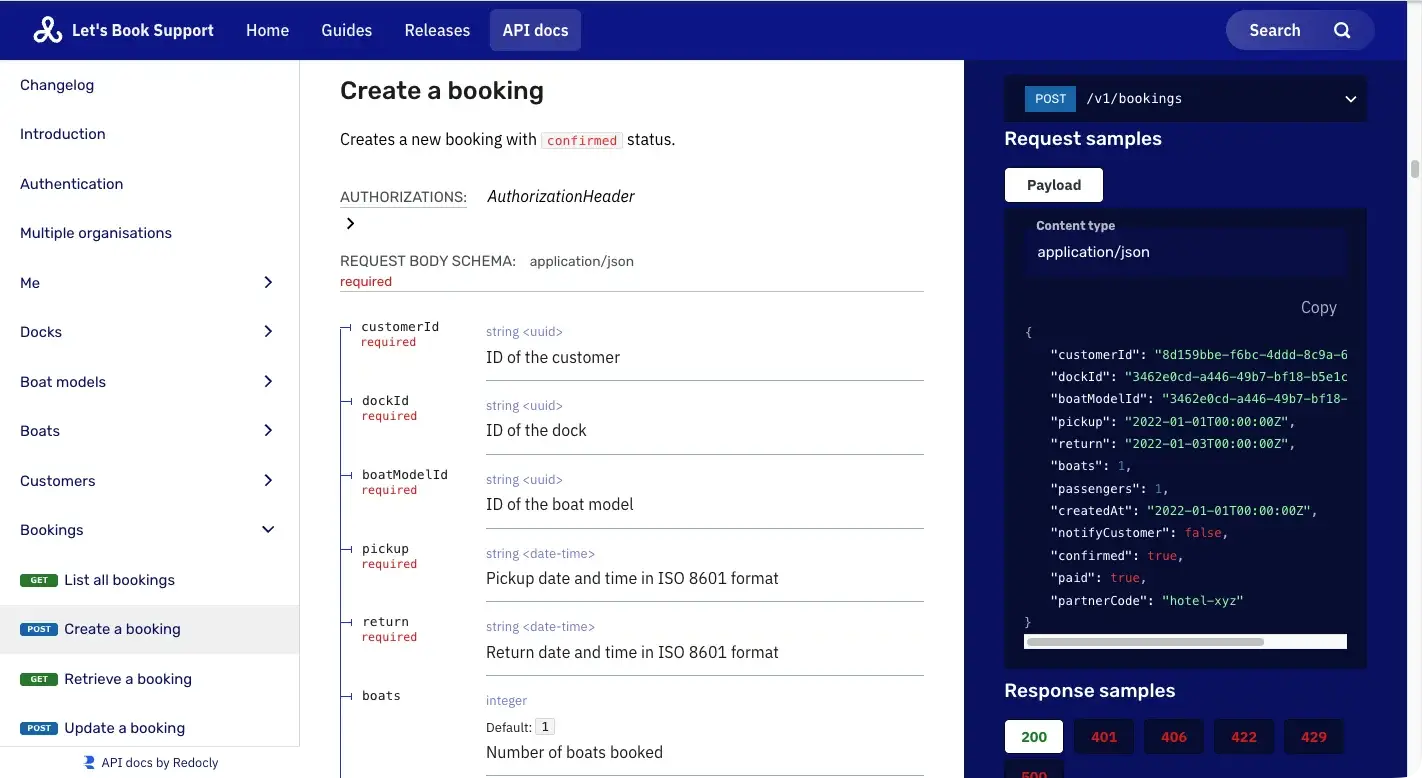
Task: Open the List all bookings endpoint
Action: (150, 580)
